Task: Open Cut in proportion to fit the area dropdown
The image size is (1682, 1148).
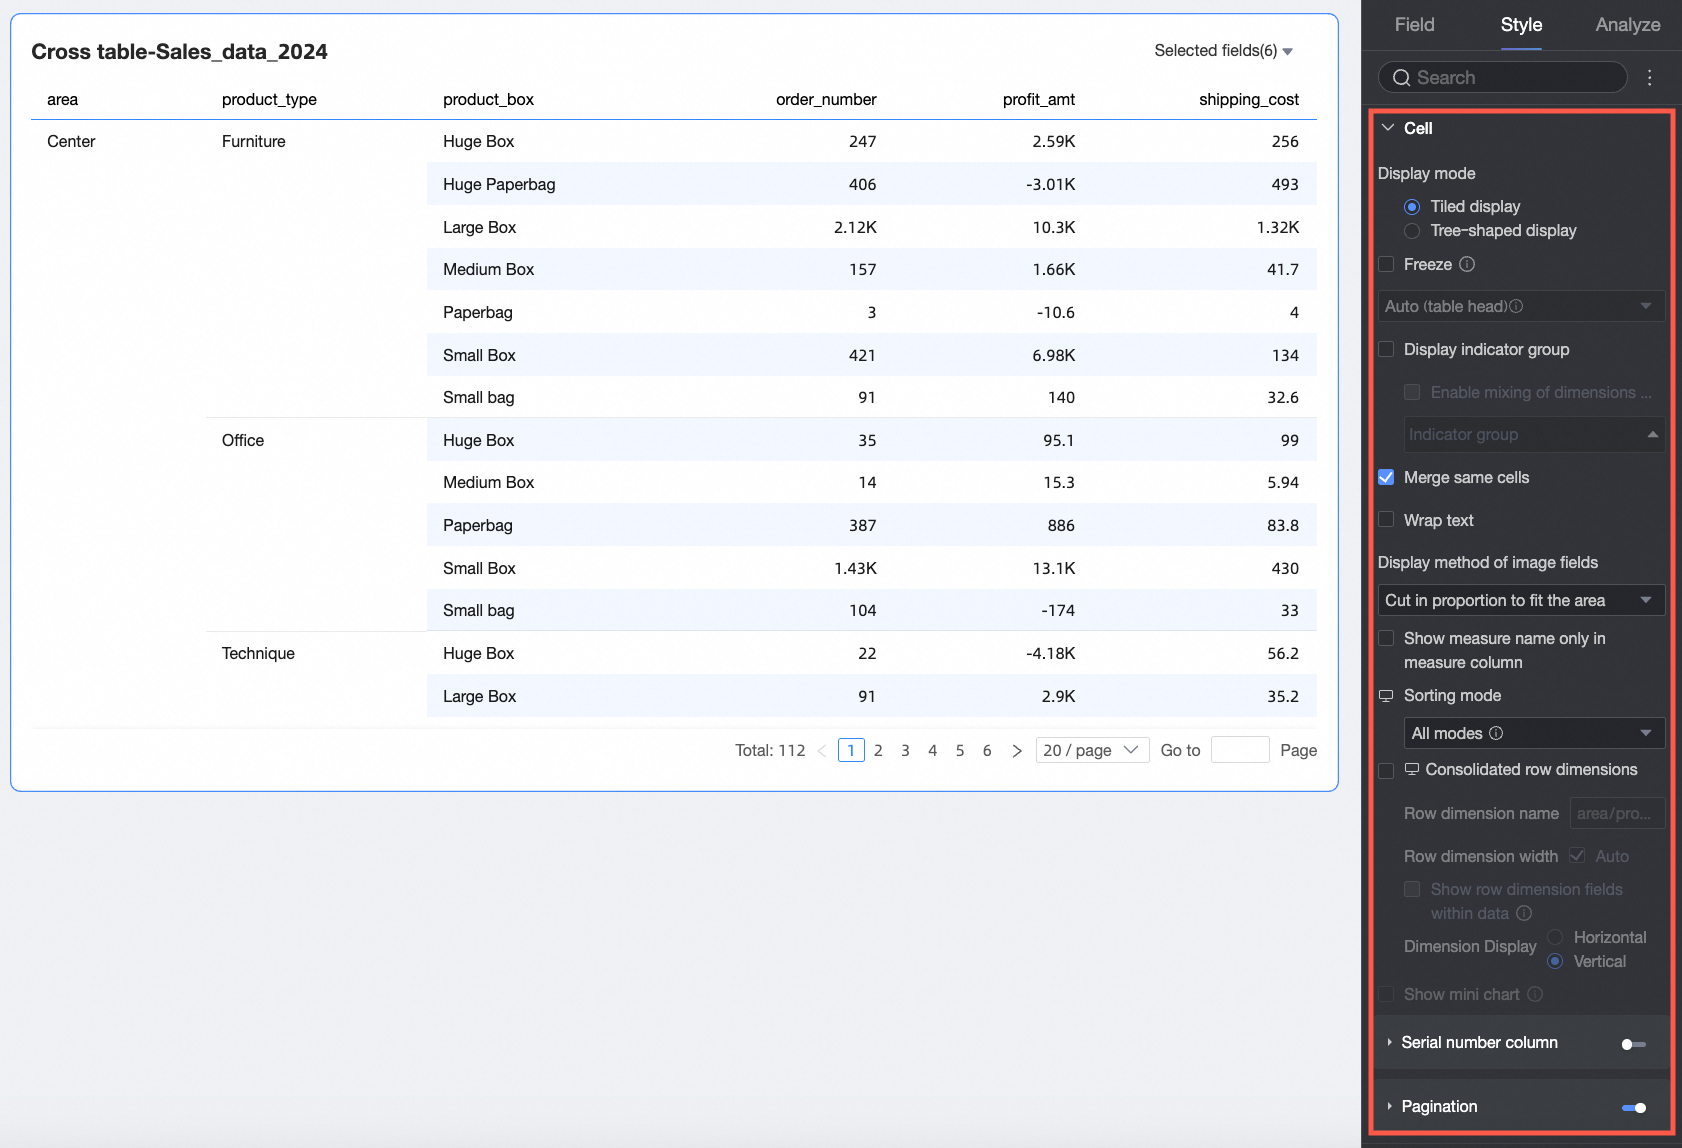Action: (1520, 600)
